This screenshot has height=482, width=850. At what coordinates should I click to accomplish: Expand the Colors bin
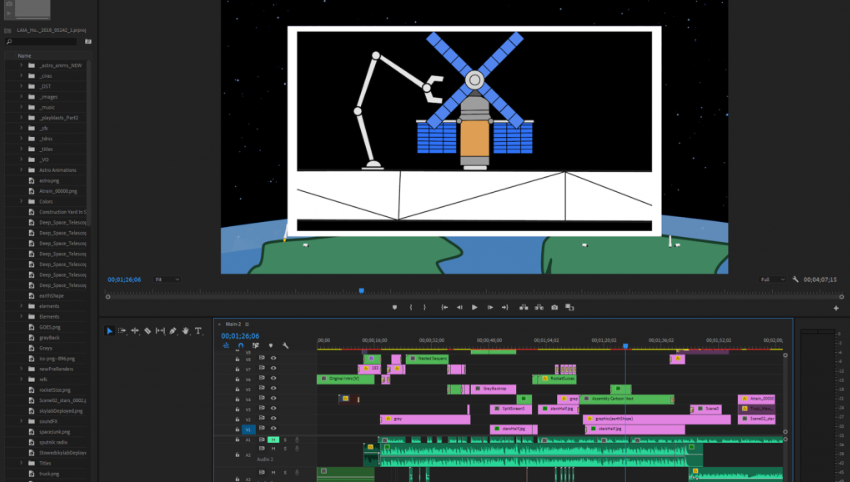coord(22,201)
